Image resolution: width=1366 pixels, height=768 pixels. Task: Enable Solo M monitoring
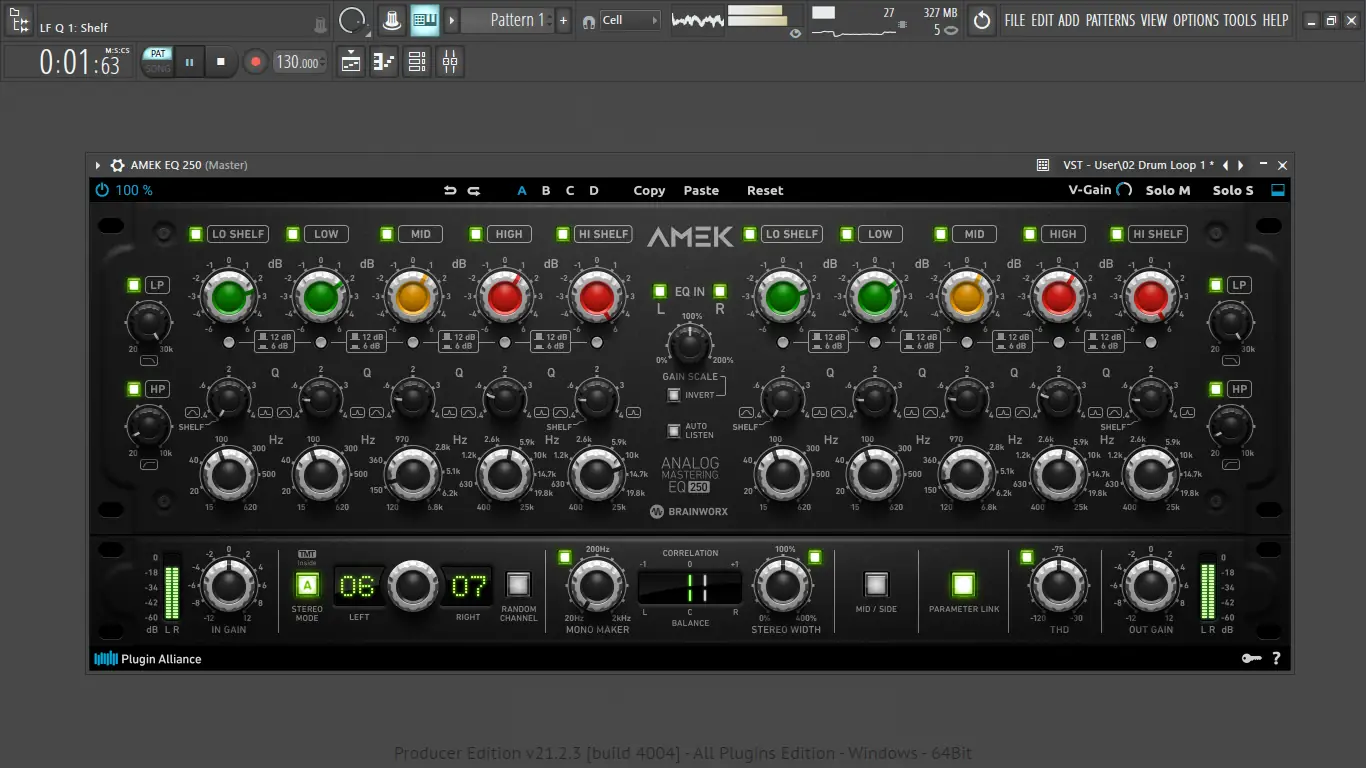1168,190
